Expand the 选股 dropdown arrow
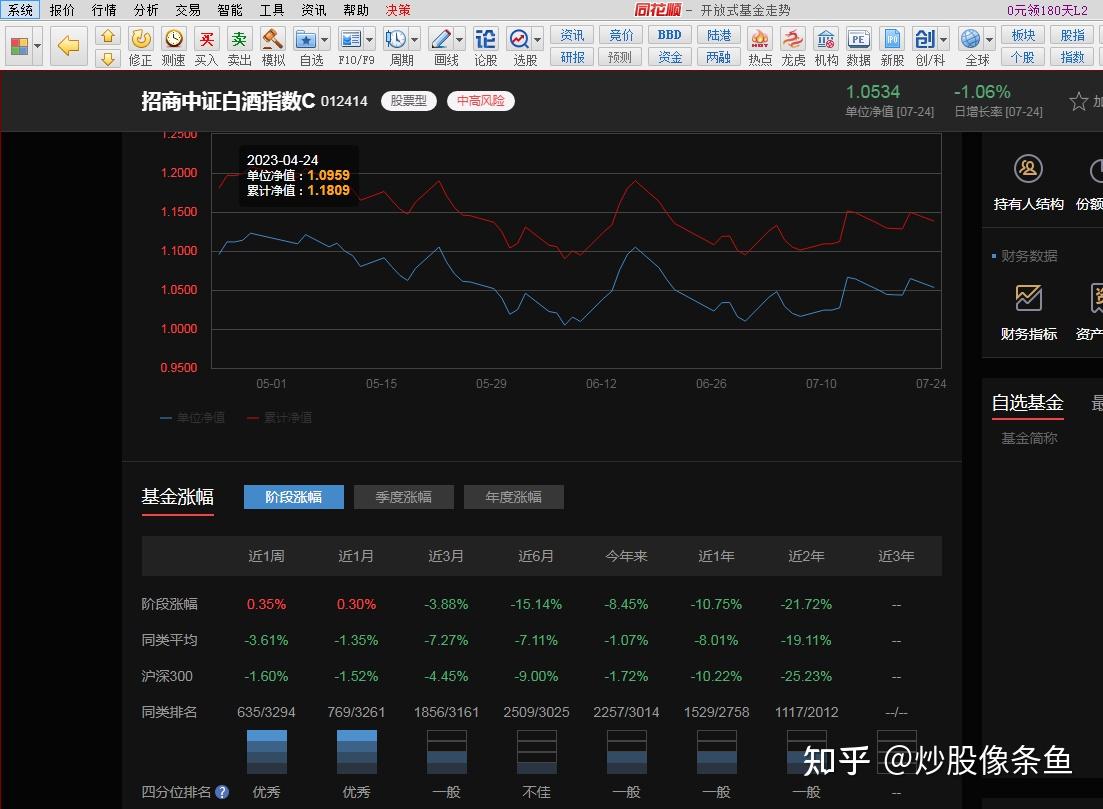The width and height of the screenshot is (1103, 809). 537,39
